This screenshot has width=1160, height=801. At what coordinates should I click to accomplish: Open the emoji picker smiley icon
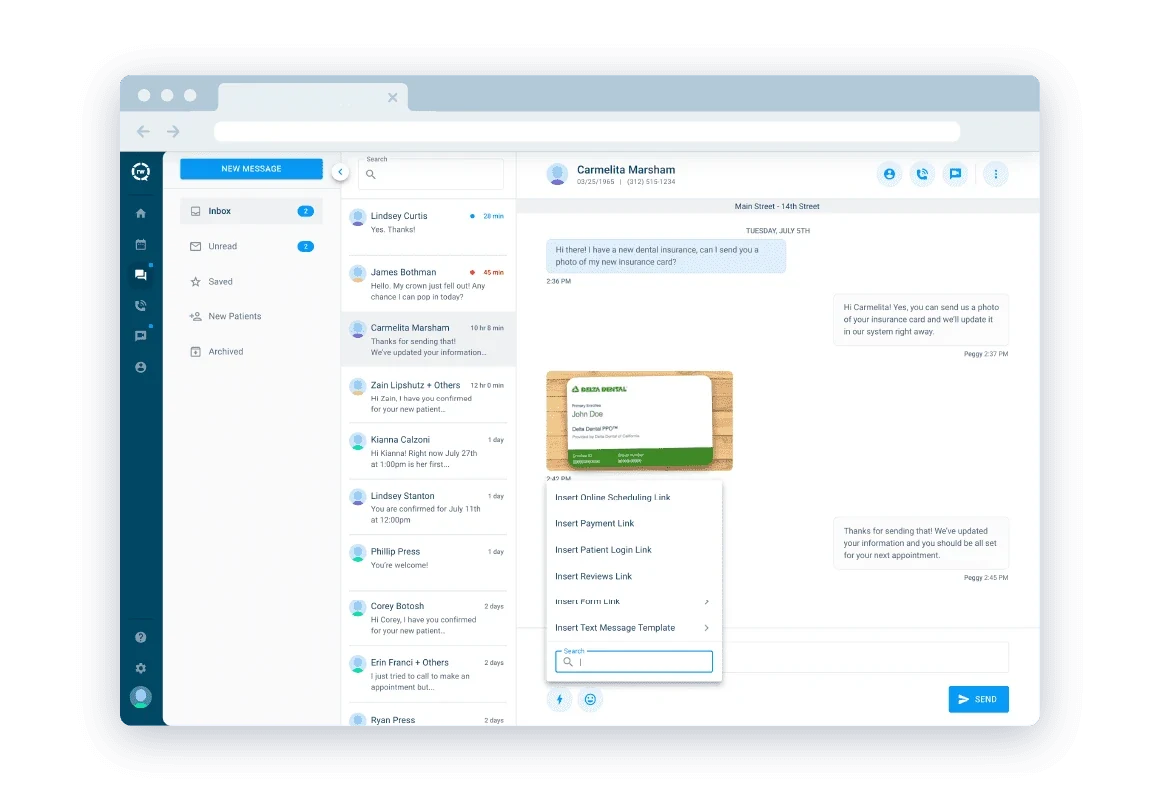[x=590, y=700]
